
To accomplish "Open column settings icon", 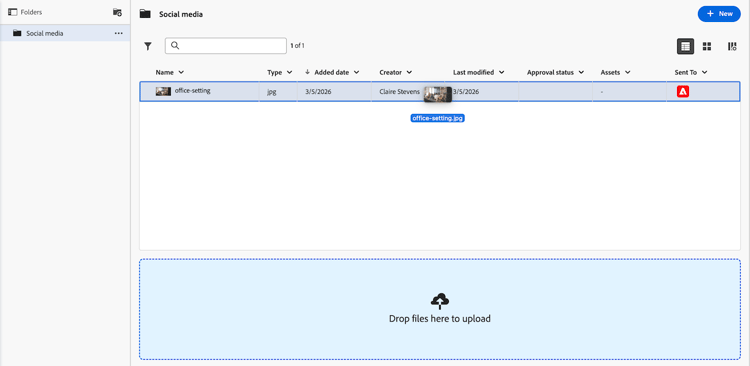I will click(x=732, y=46).
